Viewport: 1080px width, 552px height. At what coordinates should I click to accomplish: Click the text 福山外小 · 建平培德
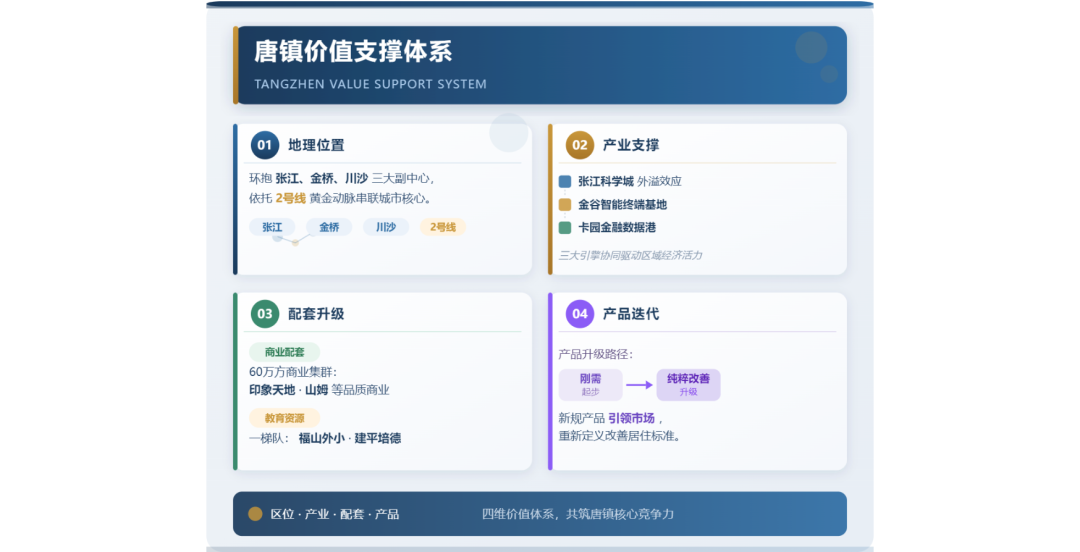(x=350, y=438)
